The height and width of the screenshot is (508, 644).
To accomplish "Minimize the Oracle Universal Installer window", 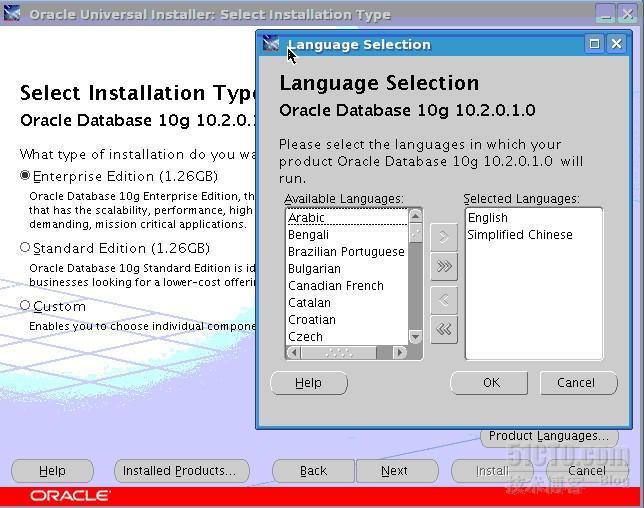I will tap(605, 14).
